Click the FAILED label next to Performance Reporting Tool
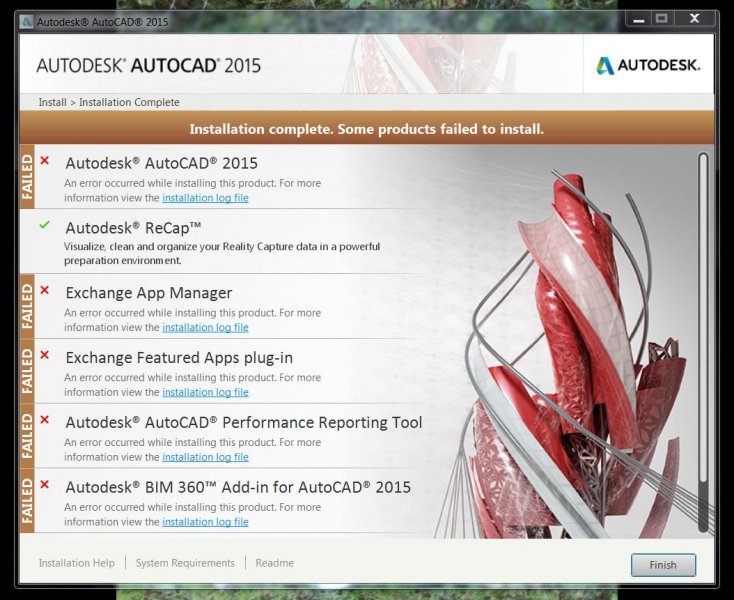 tap(27, 436)
